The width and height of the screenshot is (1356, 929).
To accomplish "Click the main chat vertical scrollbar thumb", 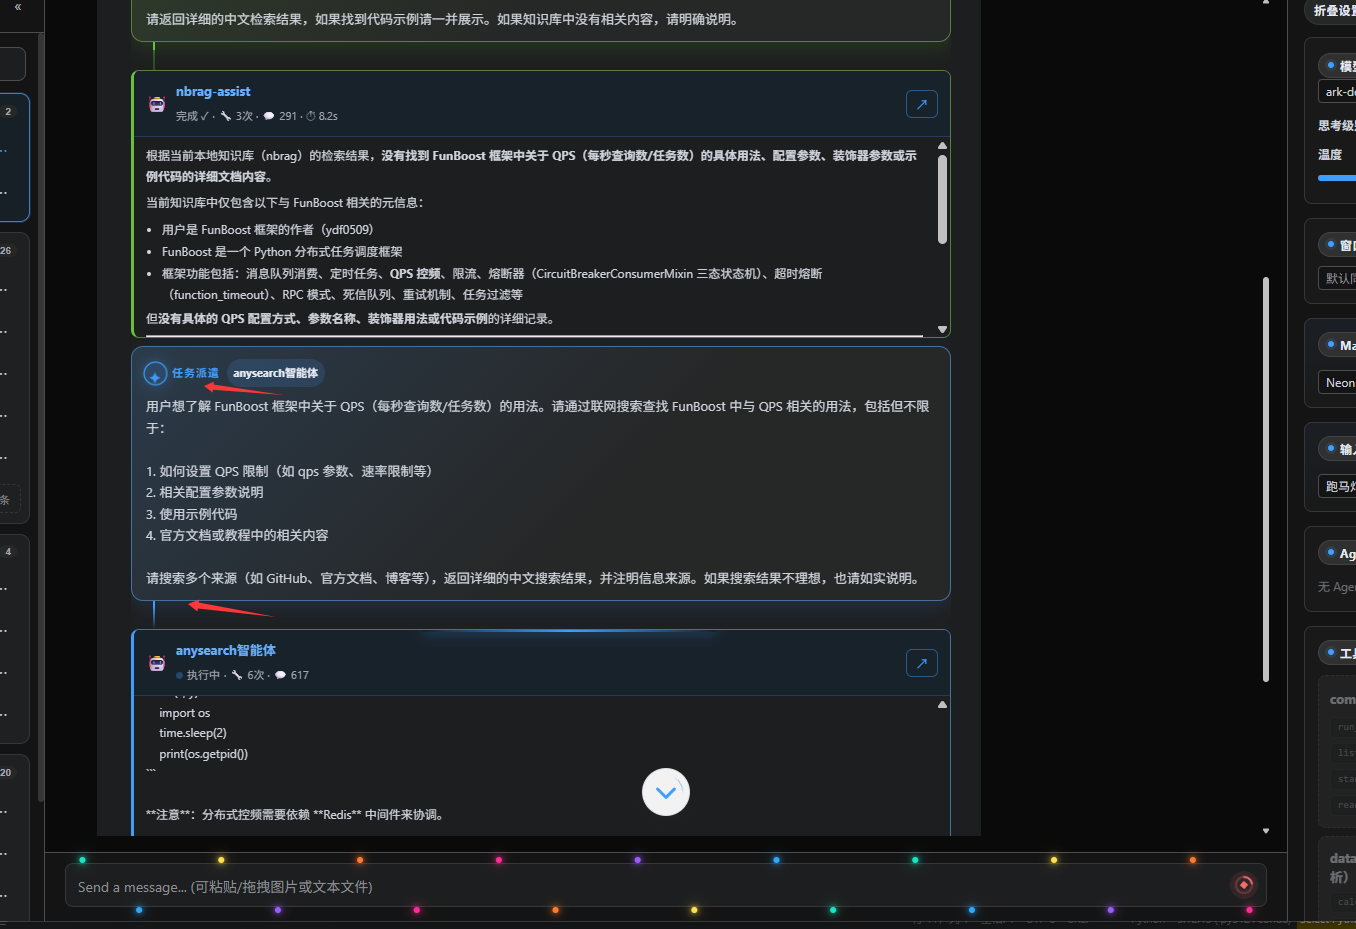I will pos(1266,480).
